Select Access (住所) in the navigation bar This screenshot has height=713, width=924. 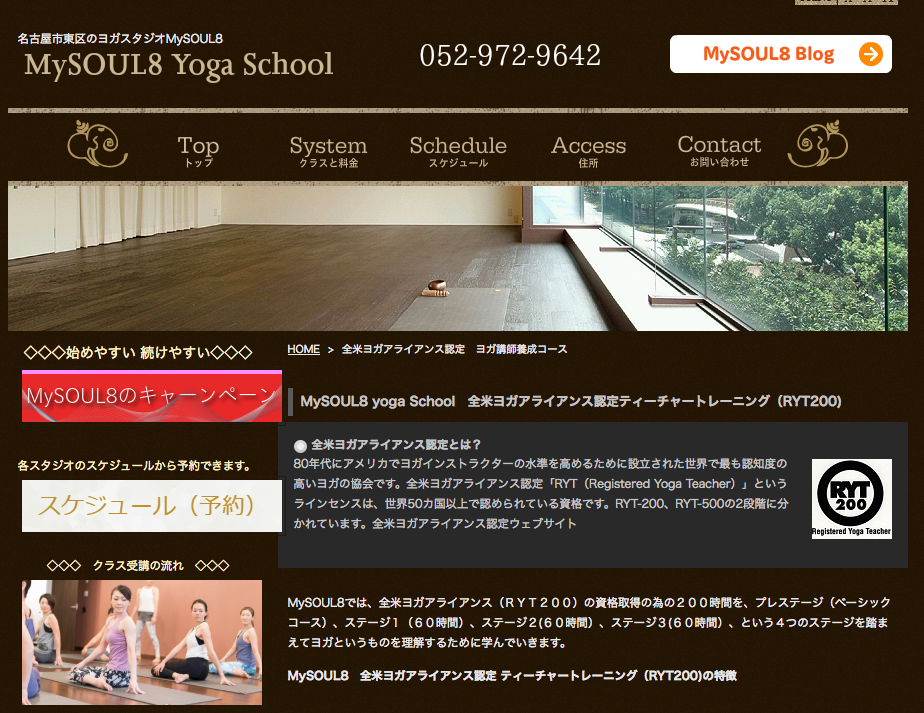[x=588, y=151]
